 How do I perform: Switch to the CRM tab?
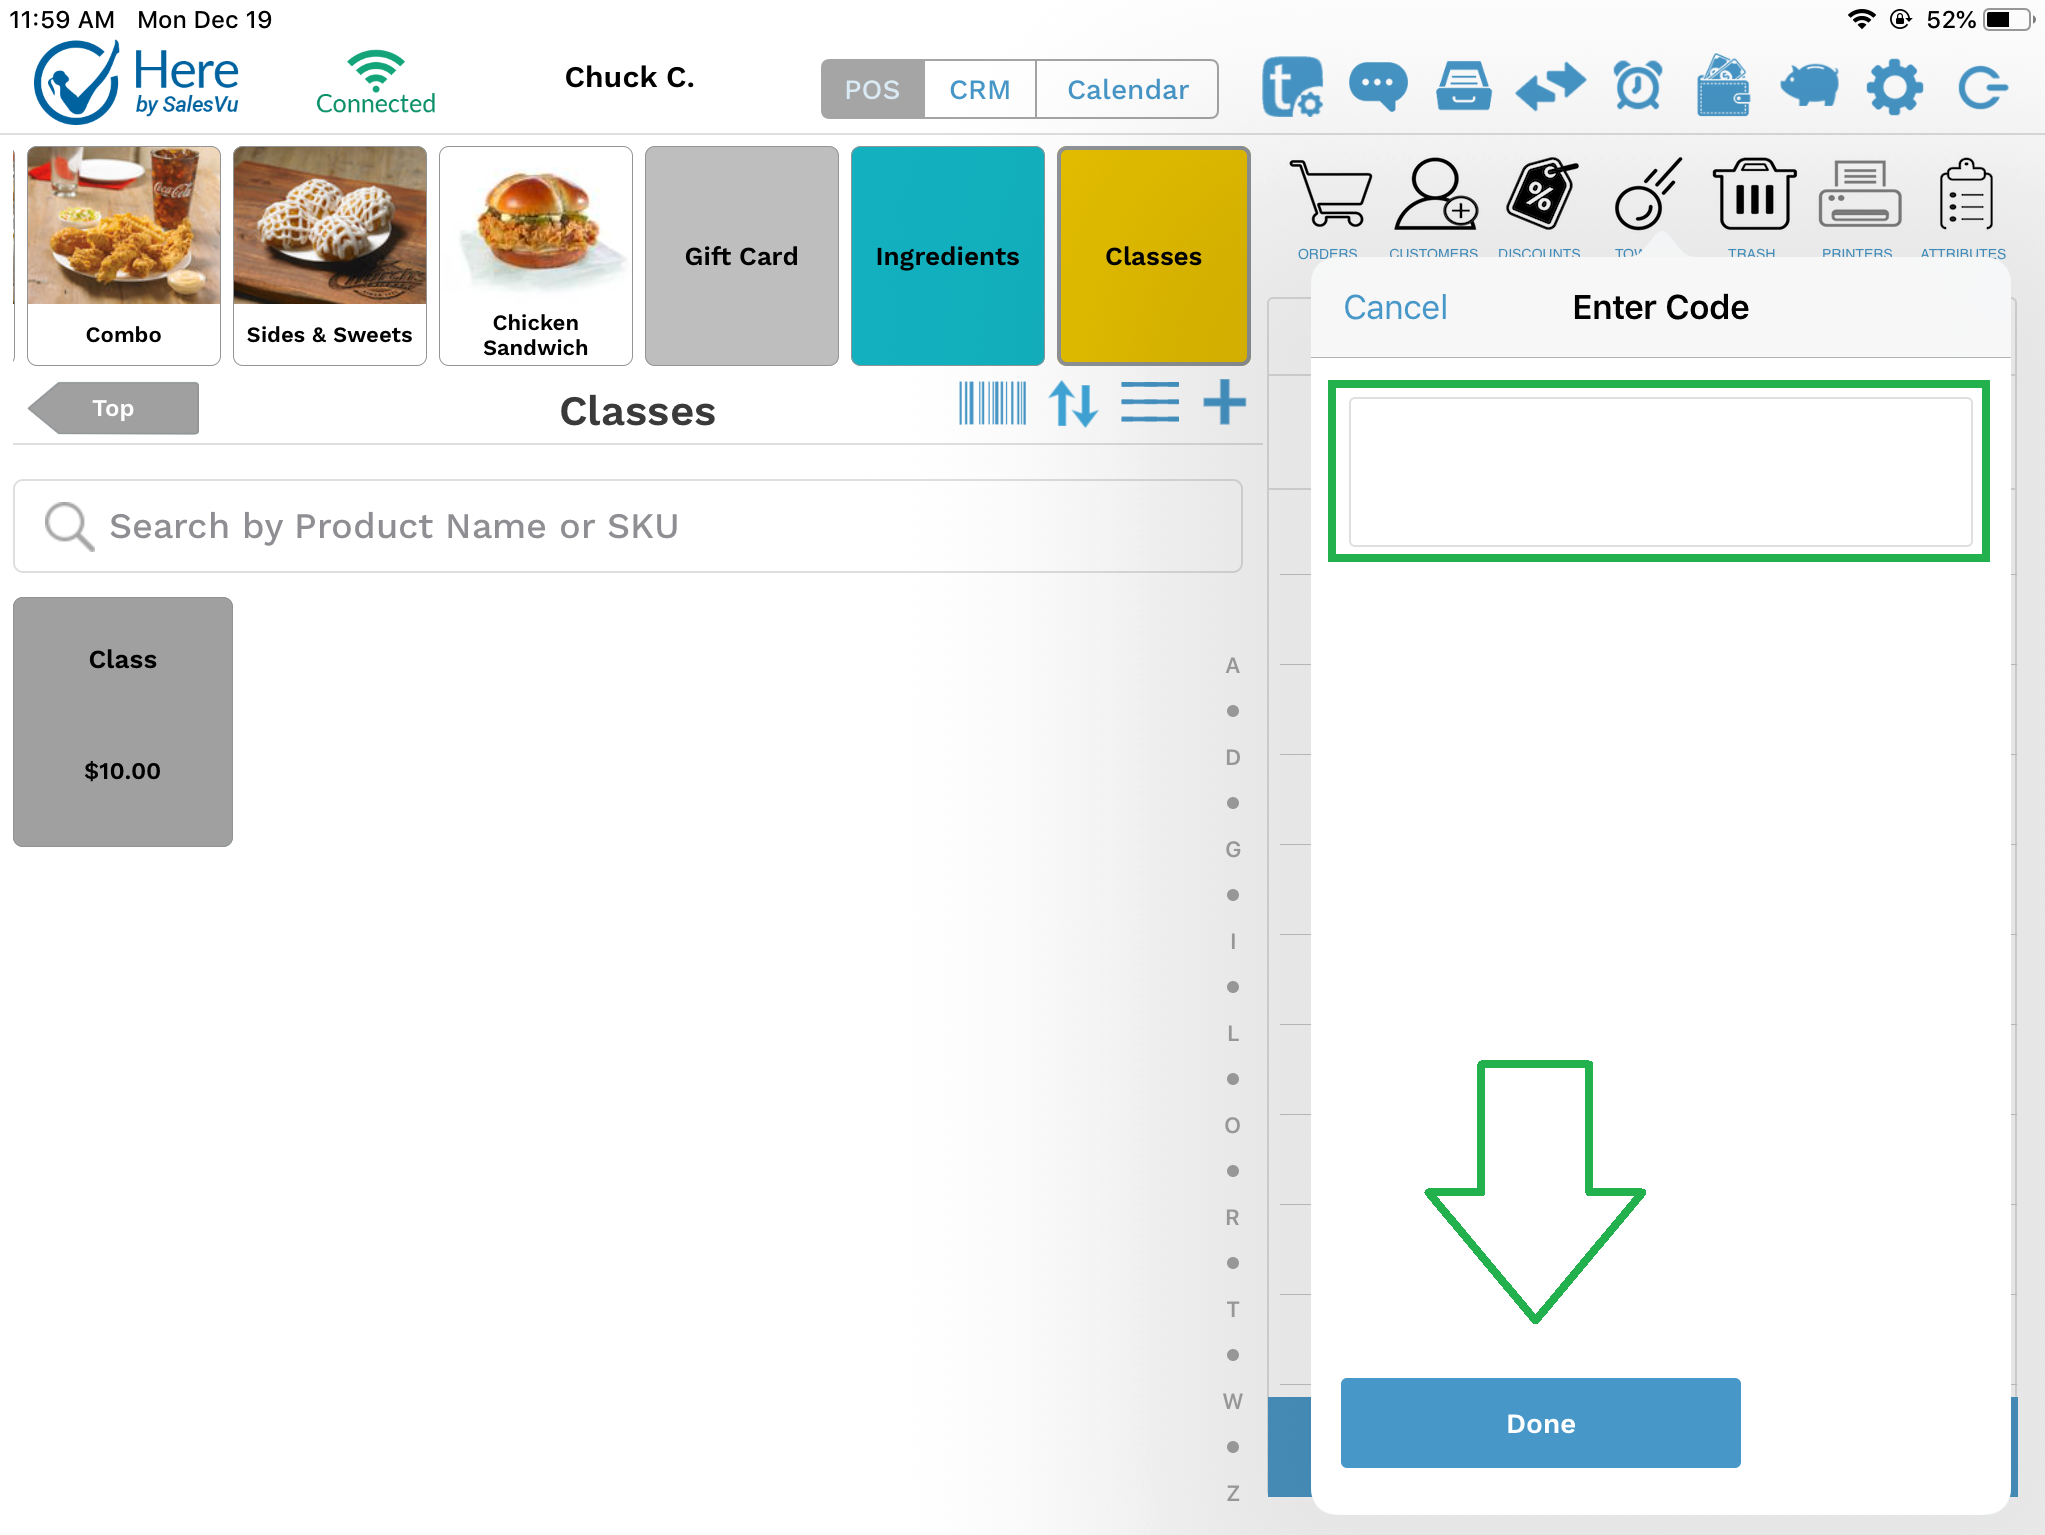point(980,89)
